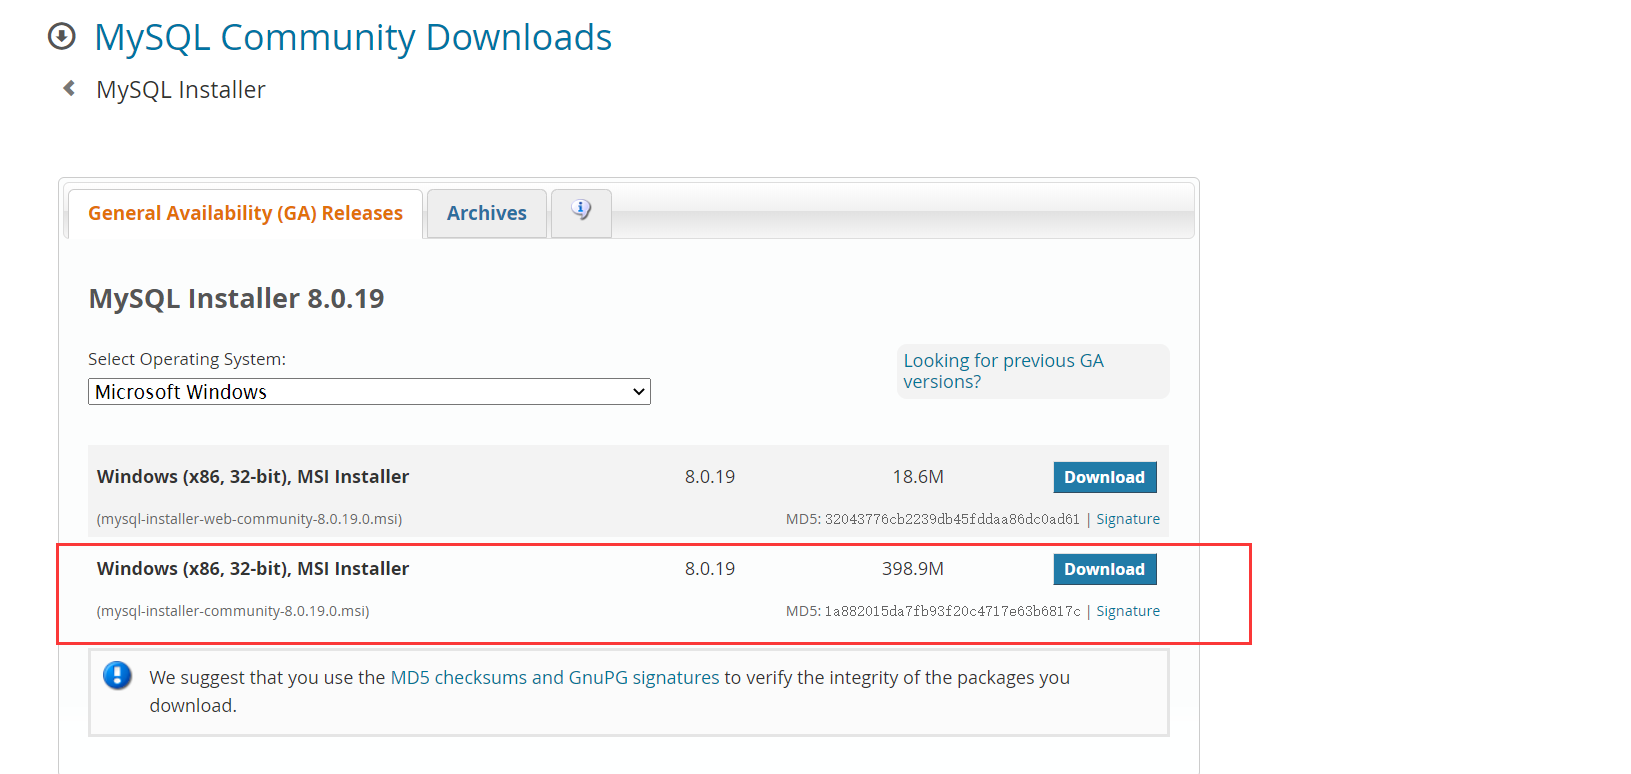Click the back arrow next to MySQL Installer
Image resolution: width=1631 pixels, height=774 pixels.
tap(69, 88)
